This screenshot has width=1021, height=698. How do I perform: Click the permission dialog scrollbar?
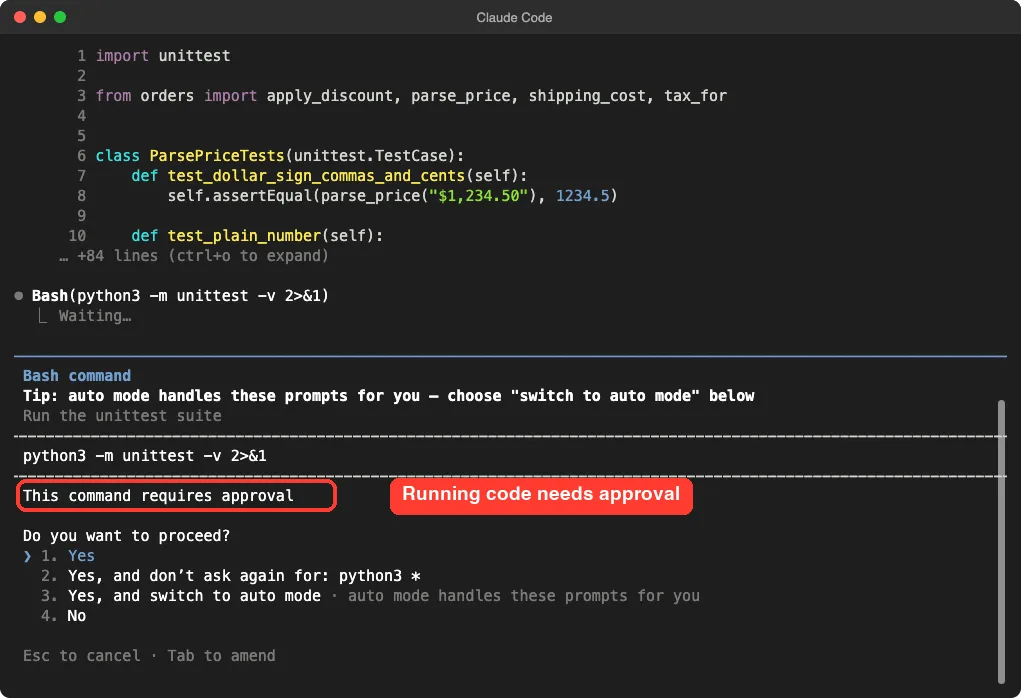click(1001, 542)
